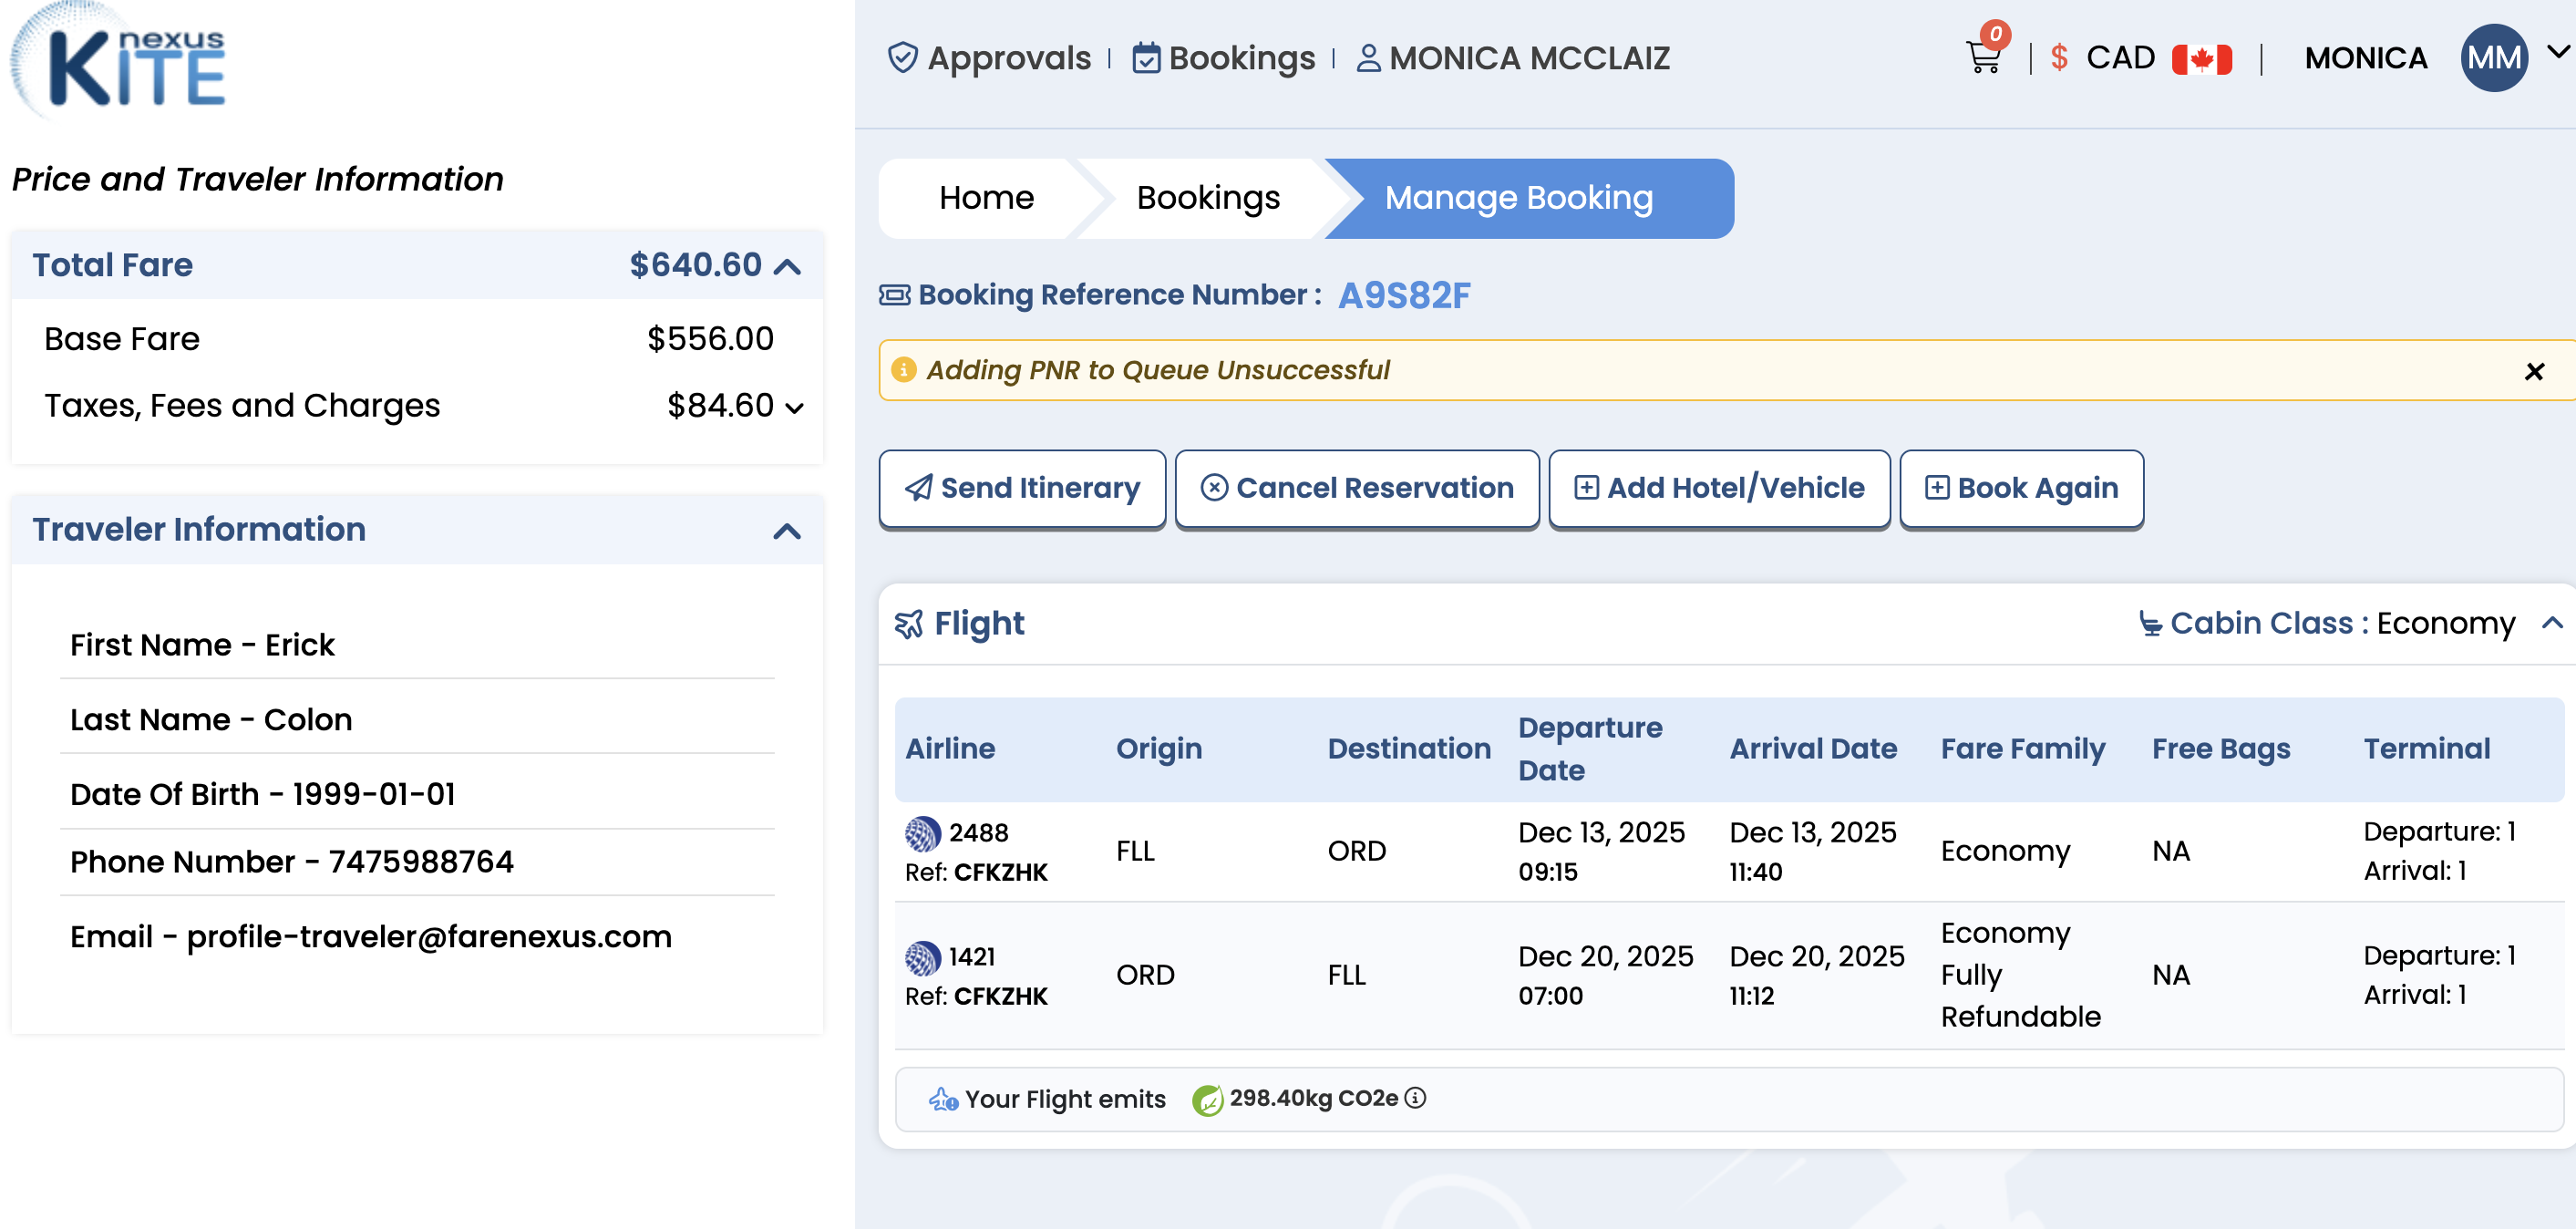Go to Home breadcrumb tab
The height and width of the screenshot is (1229, 2576).
pyautogui.click(x=986, y=198)
